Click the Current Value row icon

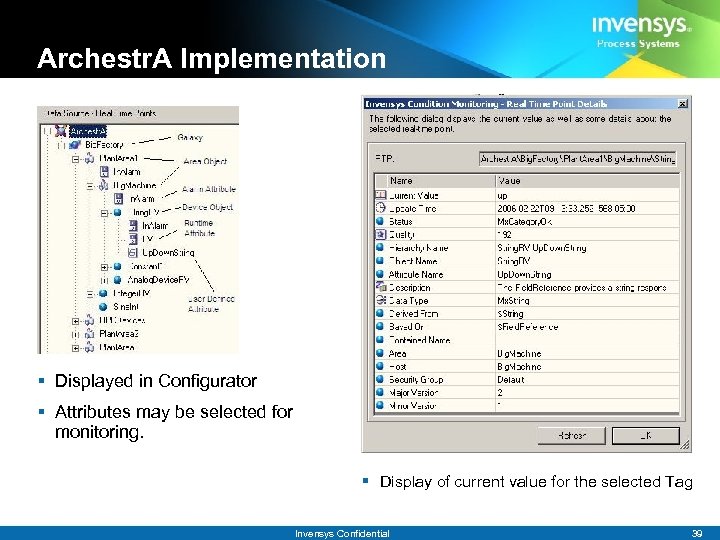[381, 195]
